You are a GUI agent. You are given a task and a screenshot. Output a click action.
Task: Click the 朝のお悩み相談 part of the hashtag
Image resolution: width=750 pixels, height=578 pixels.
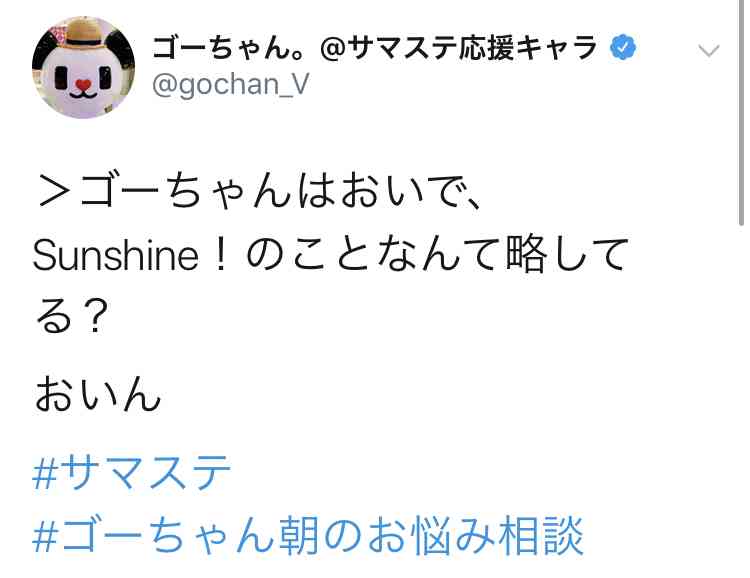431,535
